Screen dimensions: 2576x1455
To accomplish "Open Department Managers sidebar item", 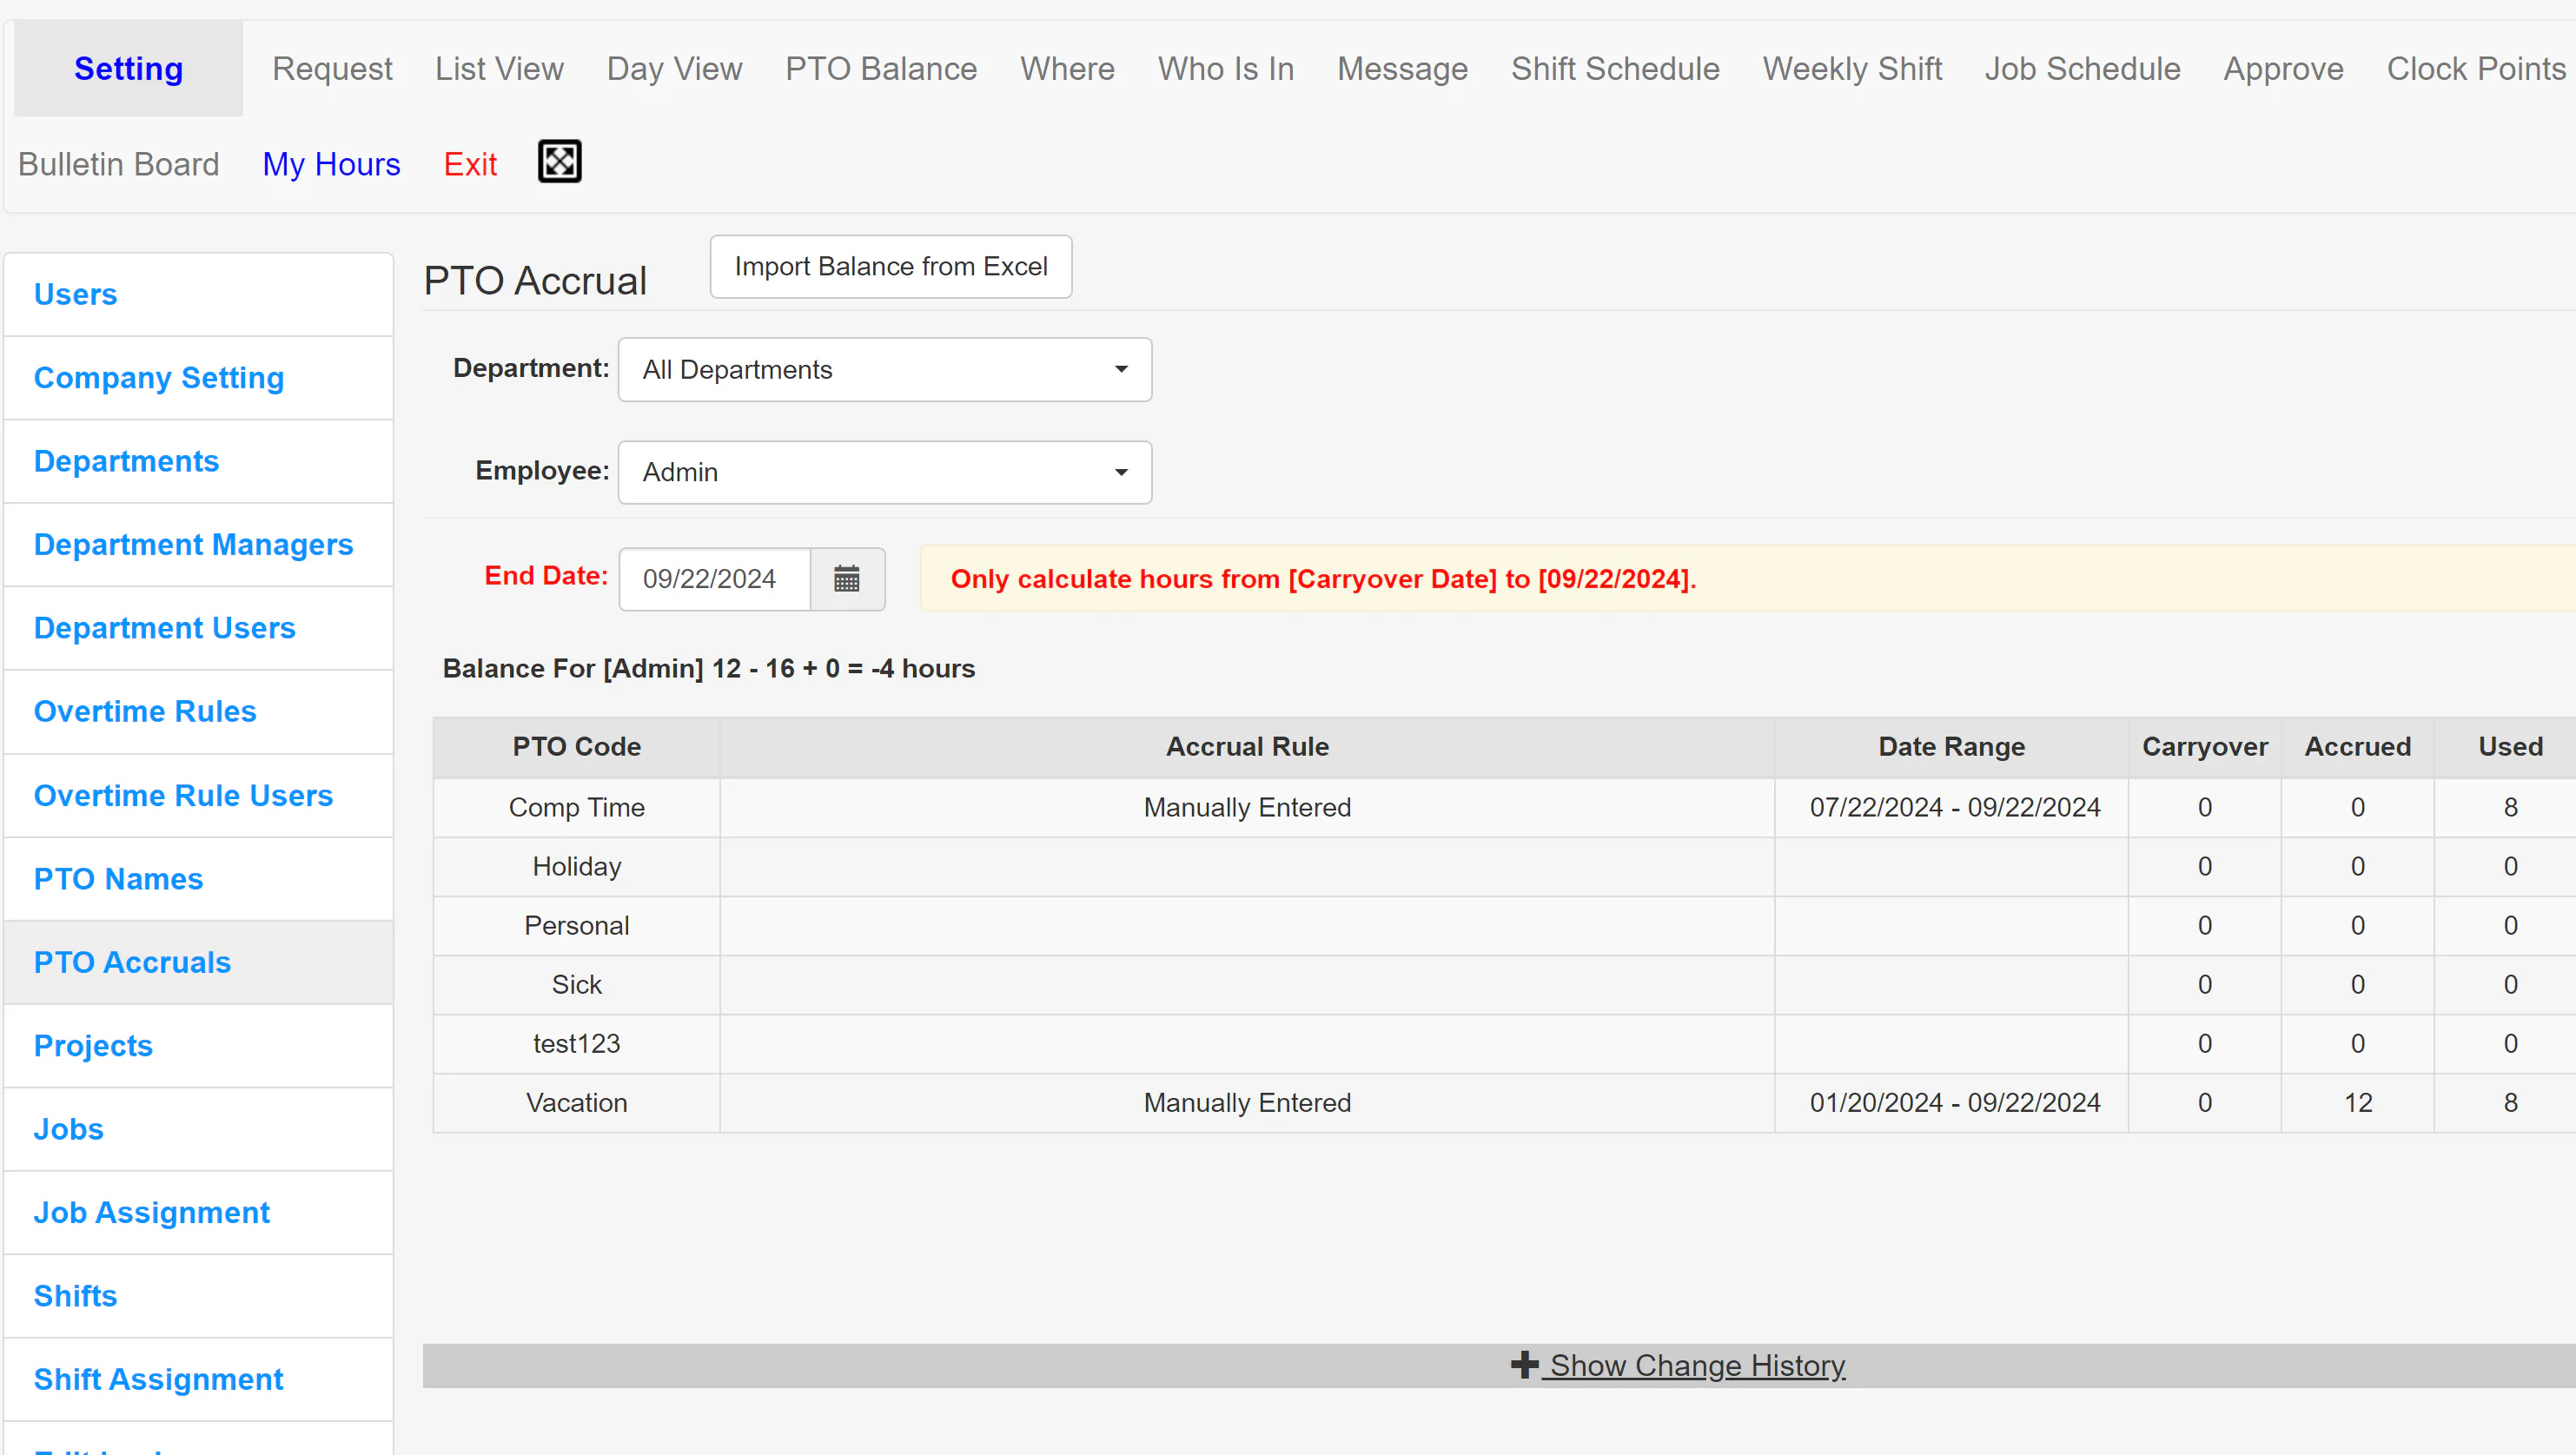I will click(x=198, y=544).
